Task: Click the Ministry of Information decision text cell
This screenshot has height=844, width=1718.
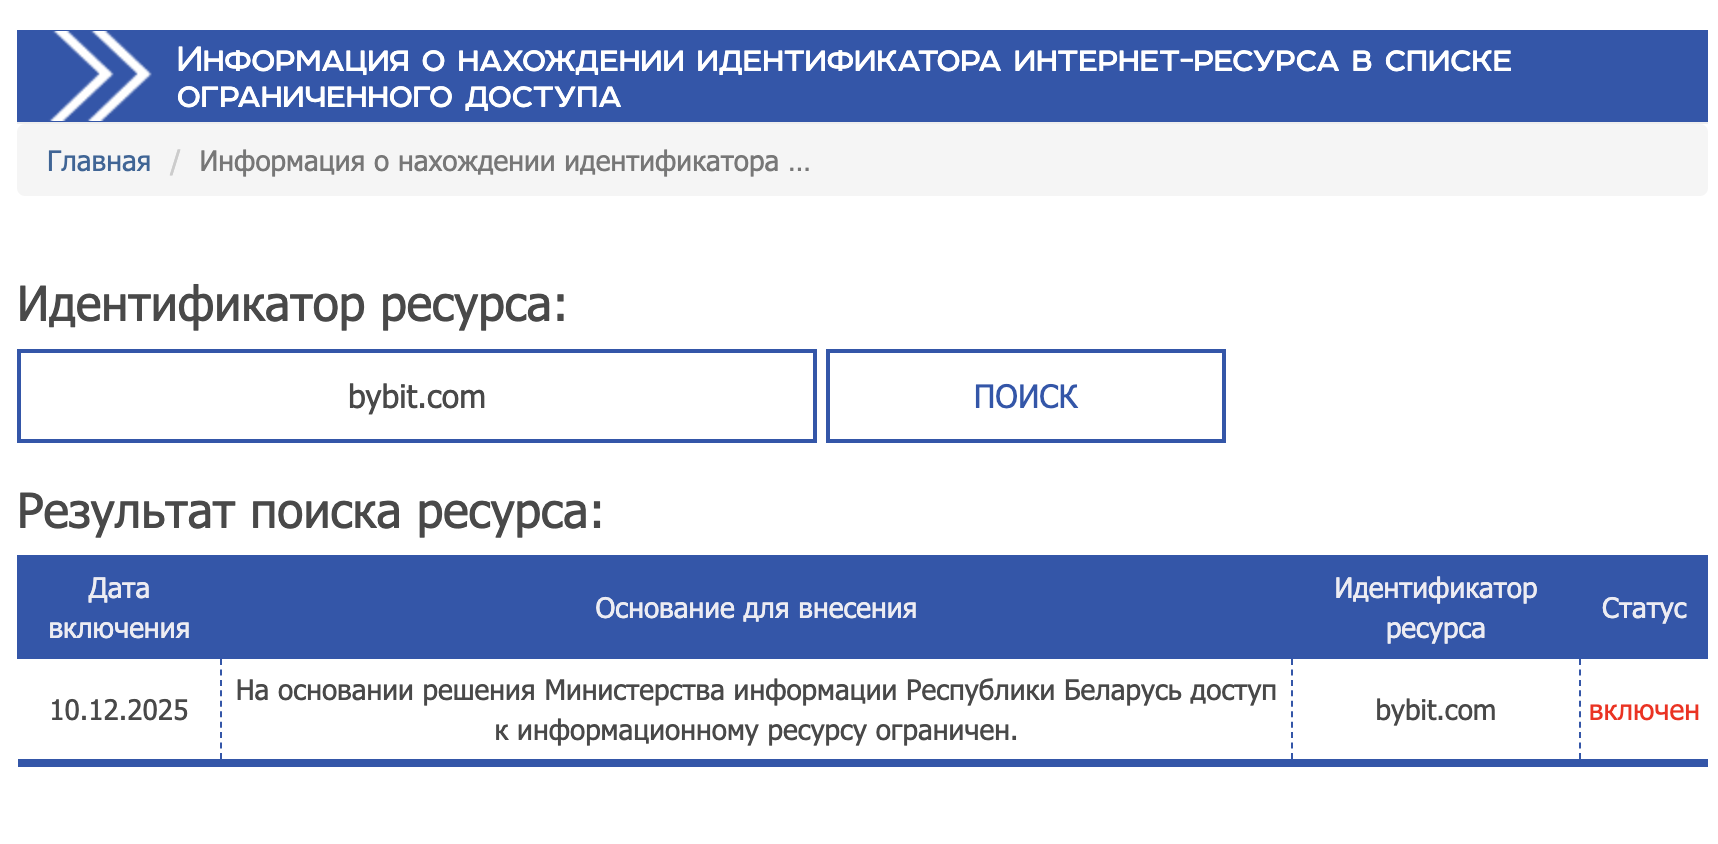Action: 757,710
